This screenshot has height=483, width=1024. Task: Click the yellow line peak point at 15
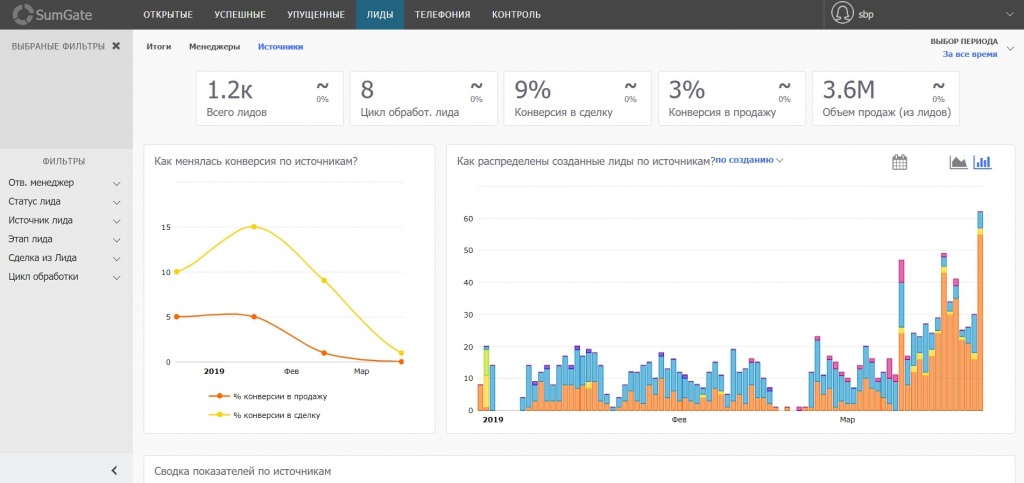pyautogui.click(x=254, y=226)
